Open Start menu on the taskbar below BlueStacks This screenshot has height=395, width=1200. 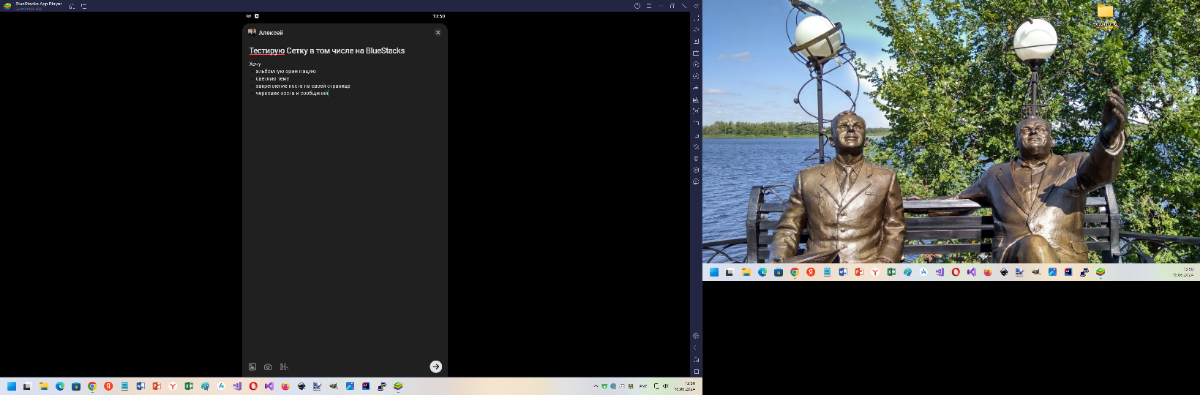(x=11, y=386)
